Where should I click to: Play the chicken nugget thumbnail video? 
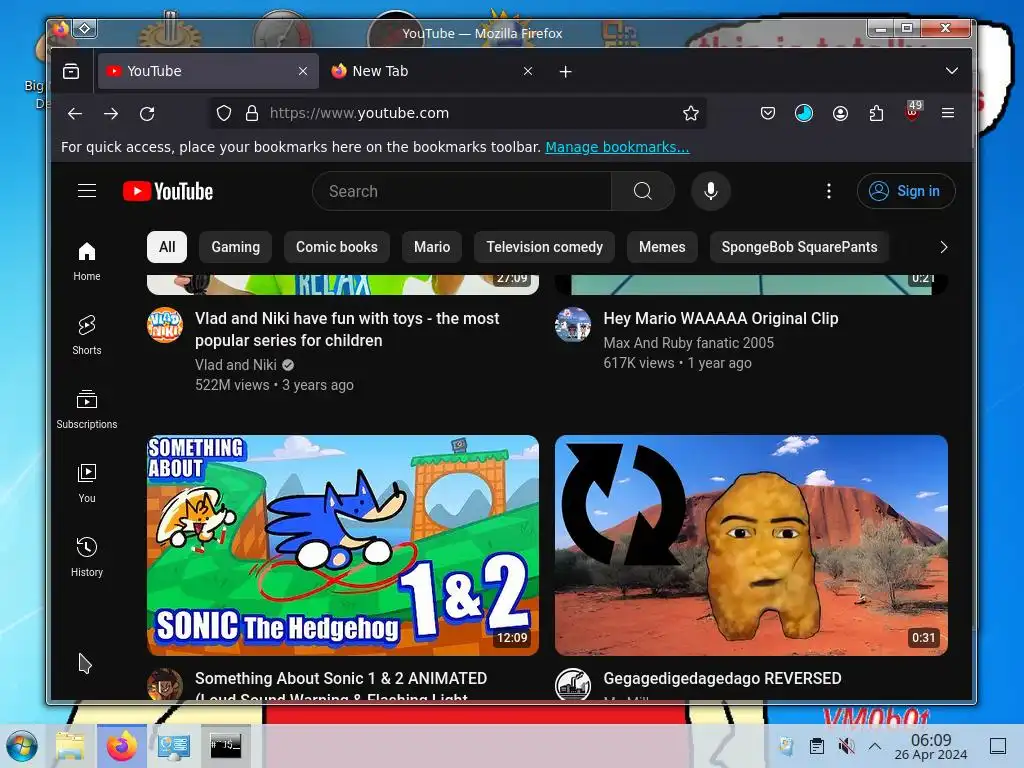751,545
